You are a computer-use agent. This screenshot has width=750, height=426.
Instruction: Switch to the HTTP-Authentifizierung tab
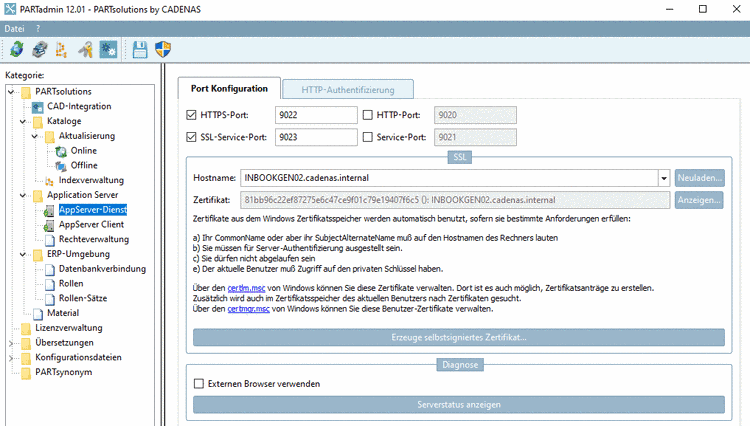coord(348,89)
